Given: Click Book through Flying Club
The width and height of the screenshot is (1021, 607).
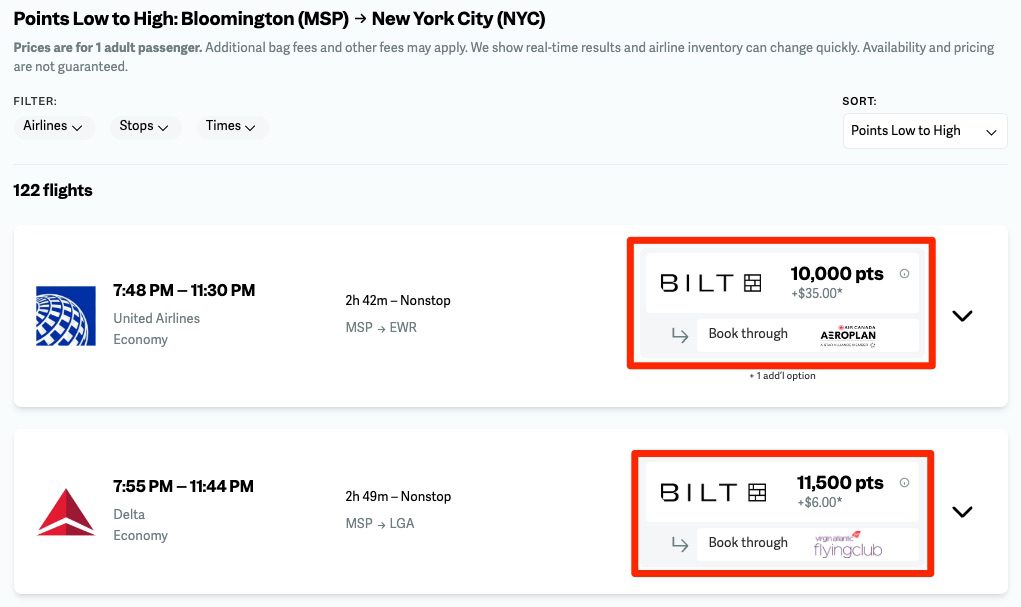Looking at the screenshot, I should pyautogui.click(x=790, y=542).
